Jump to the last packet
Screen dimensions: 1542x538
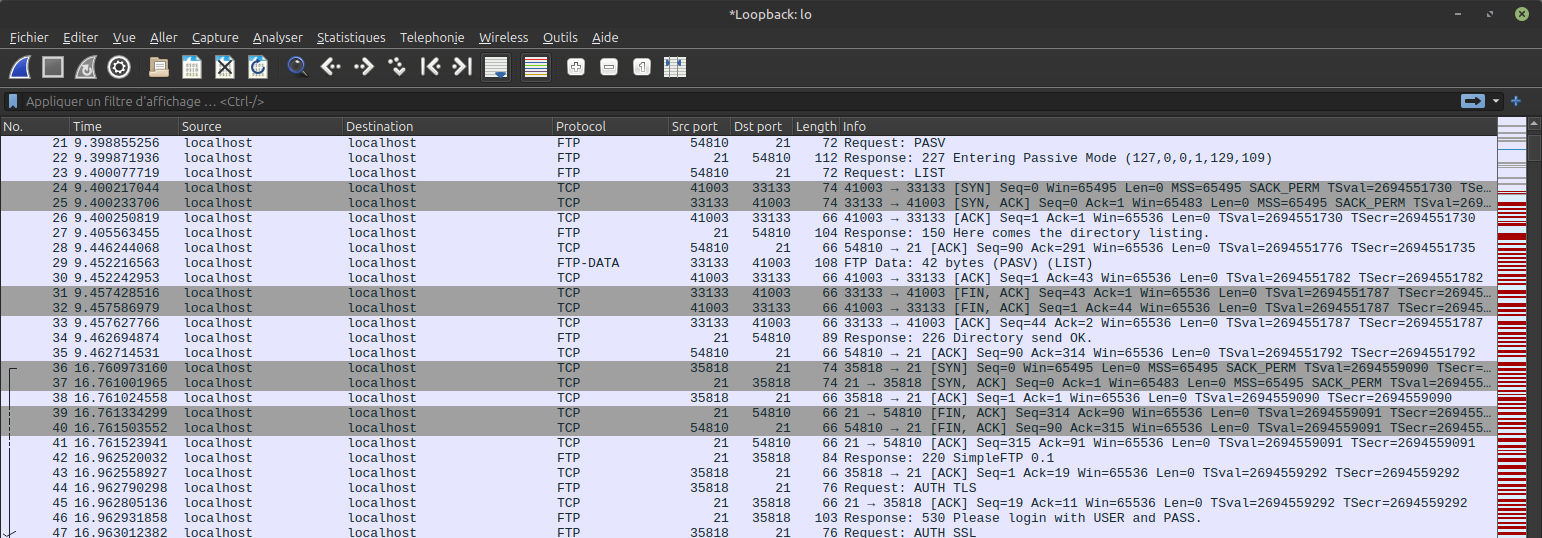click(461, 67)
